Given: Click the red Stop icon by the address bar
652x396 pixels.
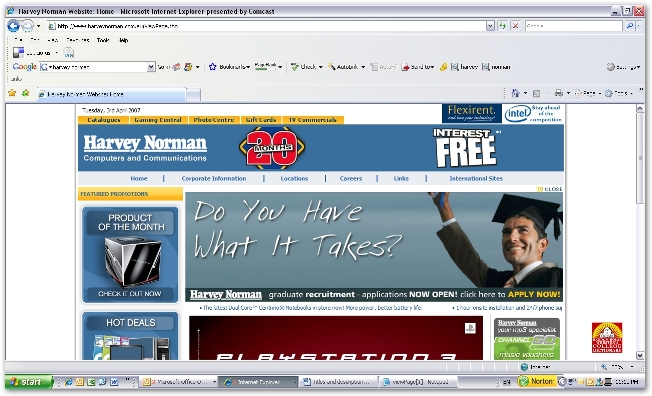Looking at the screenshot, I should [515, 26].
